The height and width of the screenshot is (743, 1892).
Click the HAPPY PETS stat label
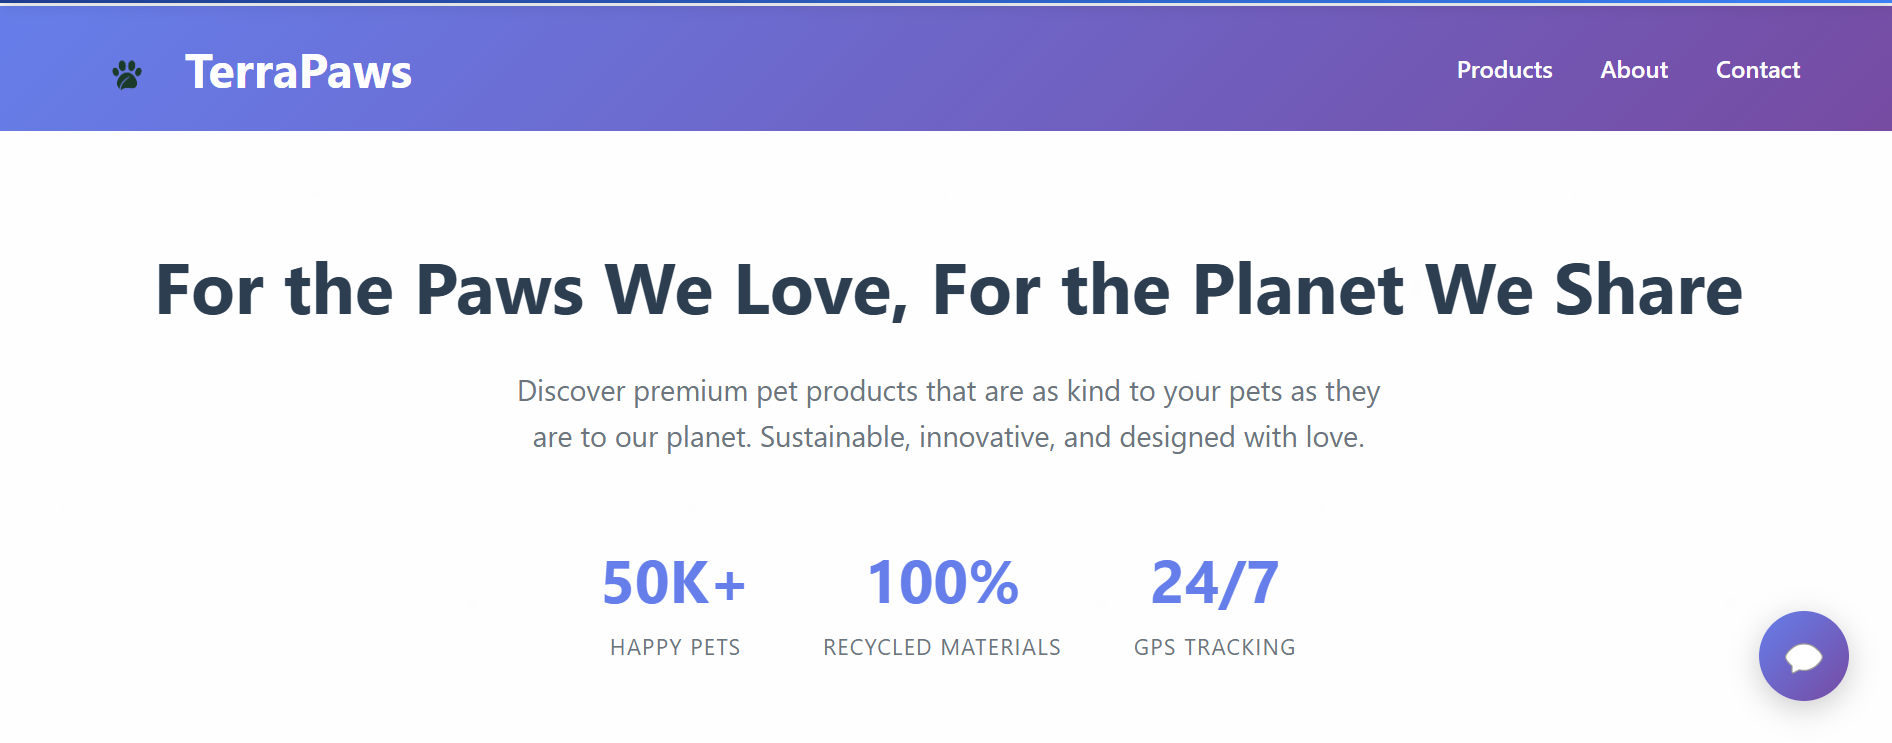(x=675, y=647)
